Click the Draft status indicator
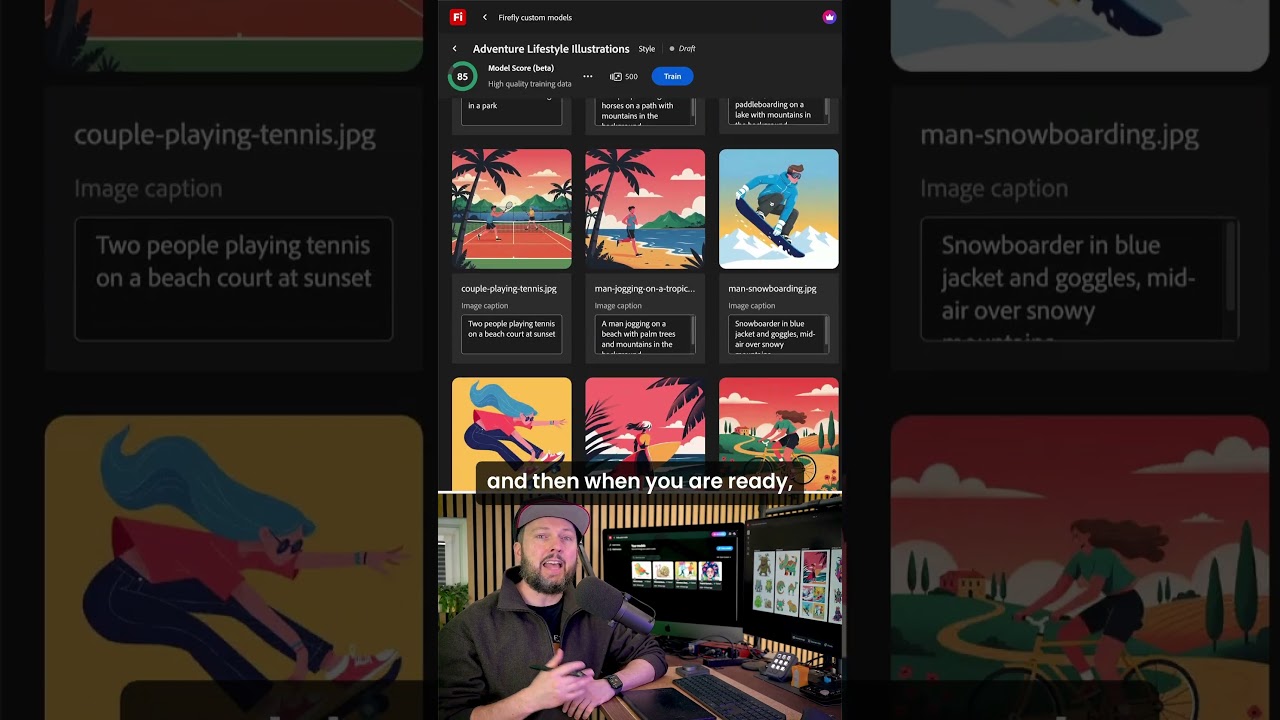This screenshot has width=1280, height=720. tap(683, 48)
